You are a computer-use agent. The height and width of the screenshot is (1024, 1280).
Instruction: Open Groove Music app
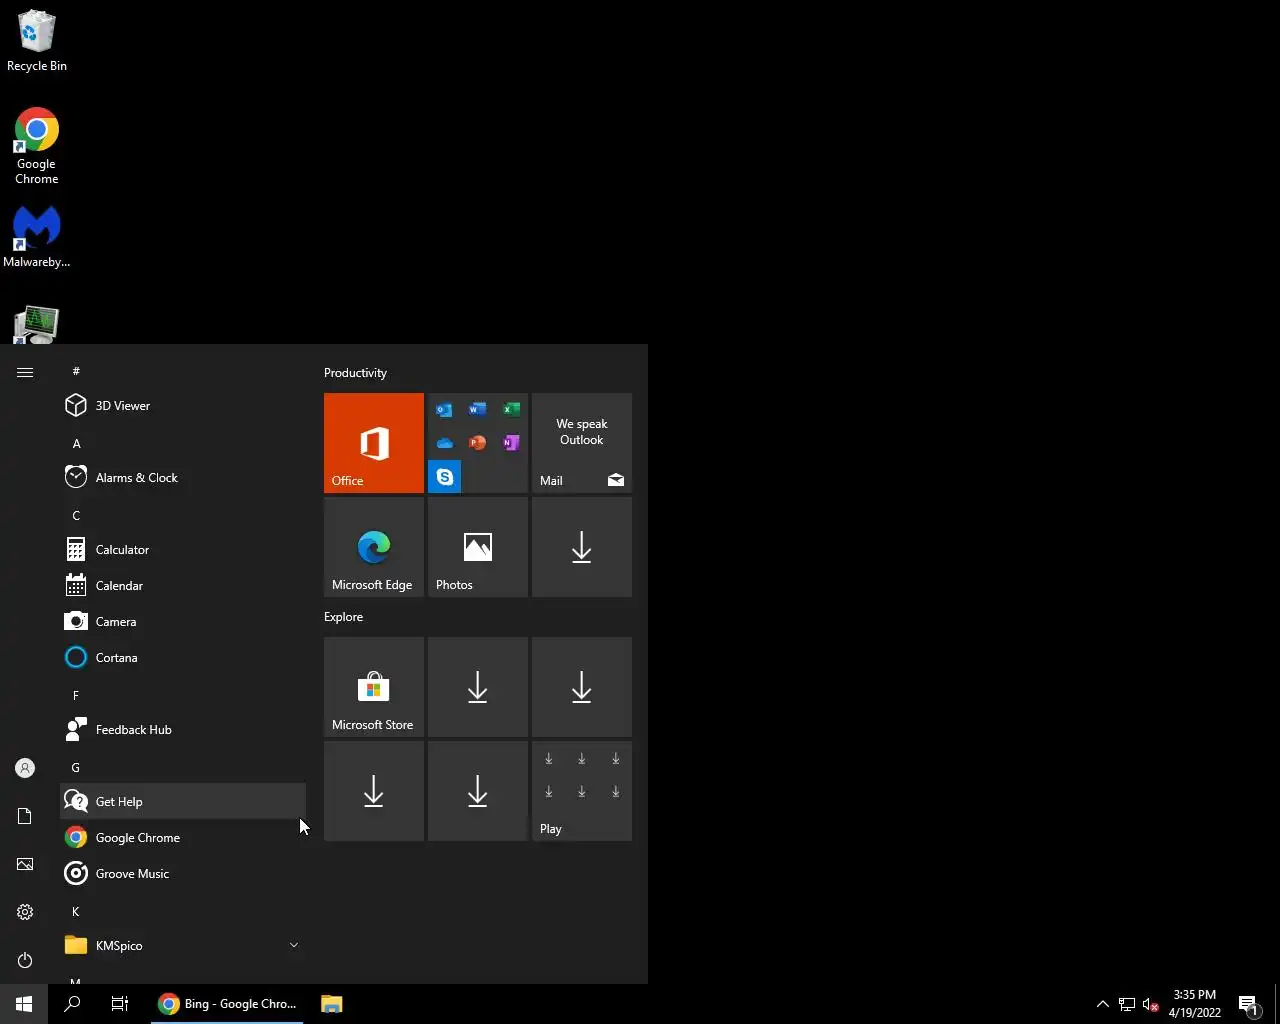click(183, 874)
